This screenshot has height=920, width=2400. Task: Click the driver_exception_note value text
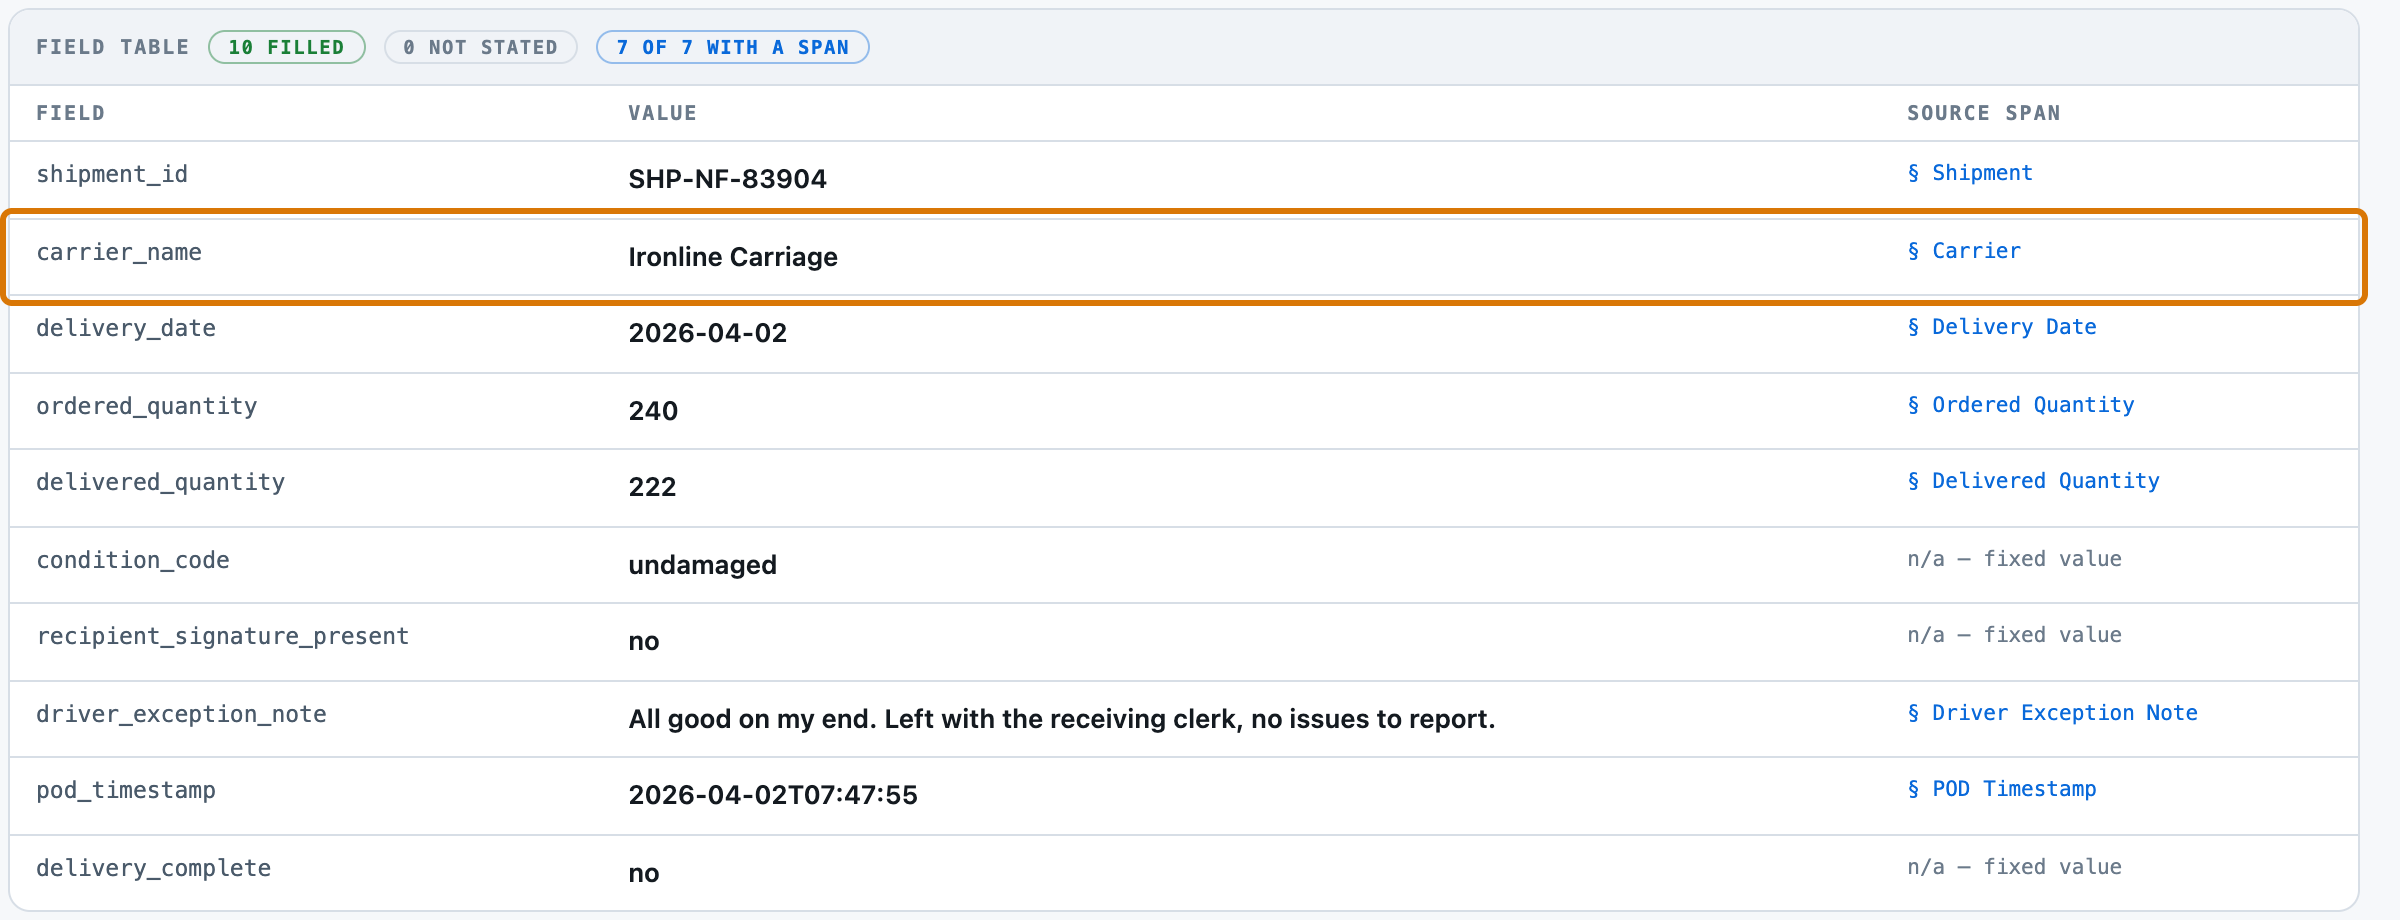(1061, 719)
